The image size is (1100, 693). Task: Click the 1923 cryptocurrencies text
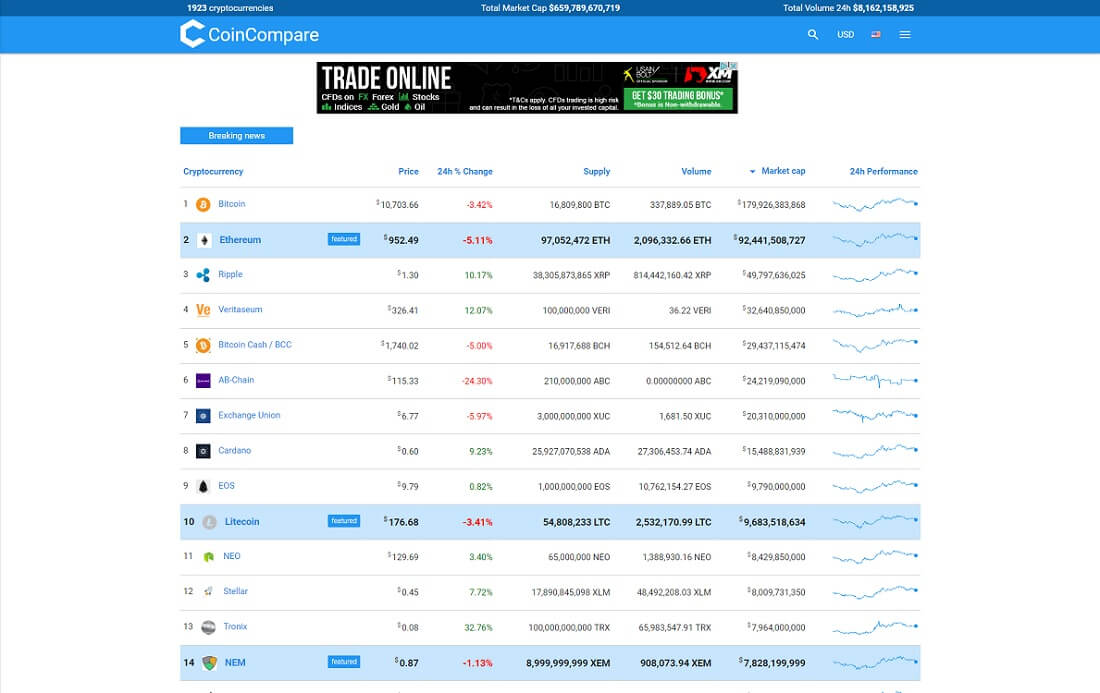tap(230, 8)
